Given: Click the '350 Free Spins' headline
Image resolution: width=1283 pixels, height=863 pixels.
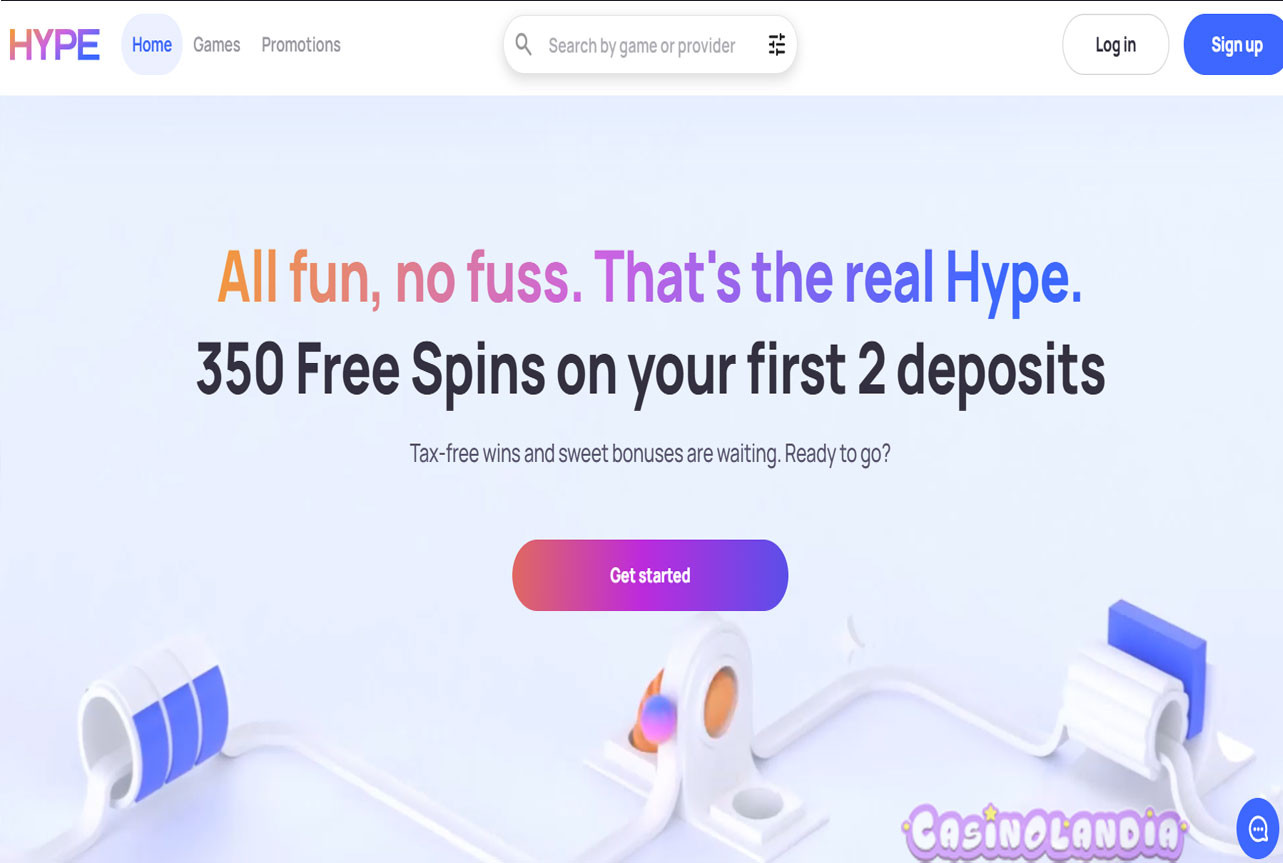Looking at the screenshot, I should 650,369.
